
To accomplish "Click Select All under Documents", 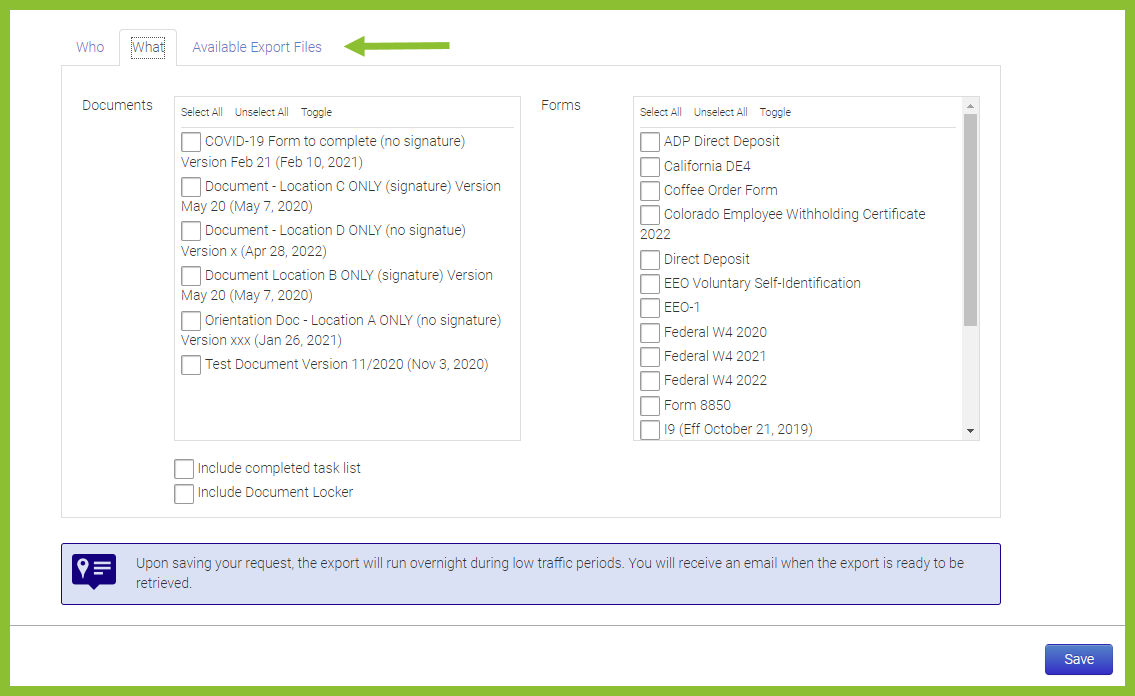I will click(201, 112).
